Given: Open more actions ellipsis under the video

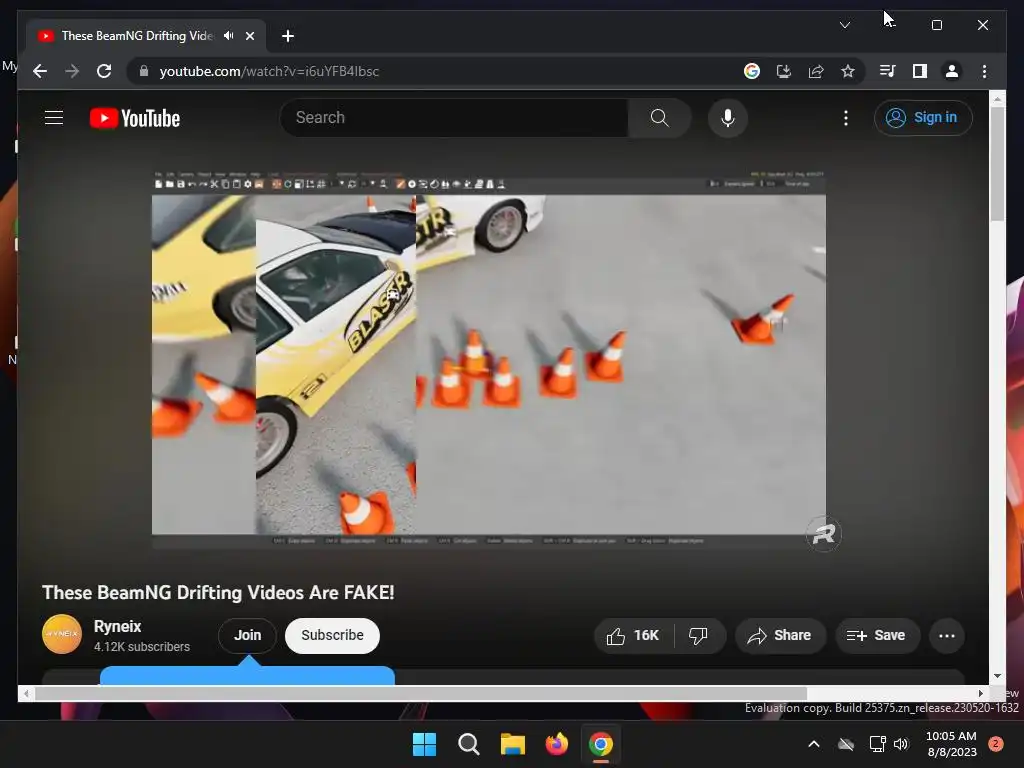Looking at the screenshot, I should (x=947, y=635).
